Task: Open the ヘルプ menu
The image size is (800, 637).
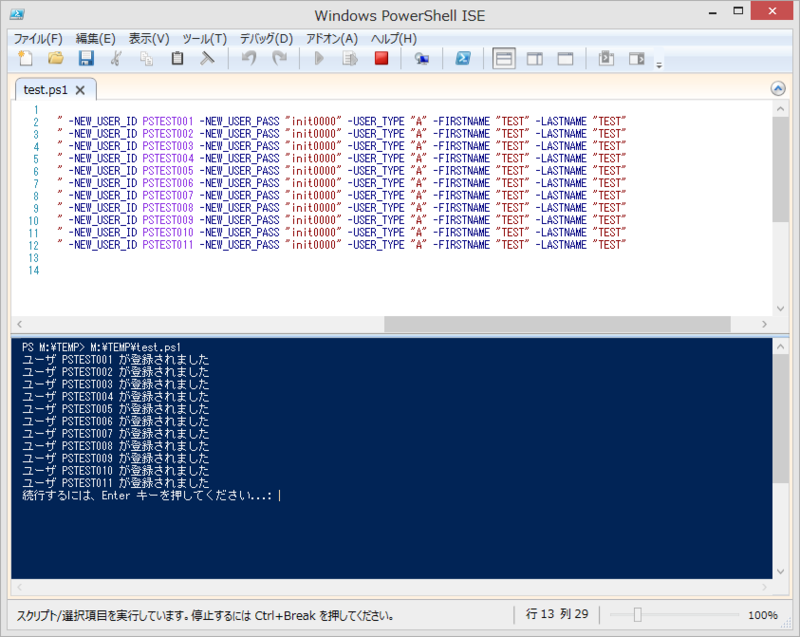Action: point(394,38)
